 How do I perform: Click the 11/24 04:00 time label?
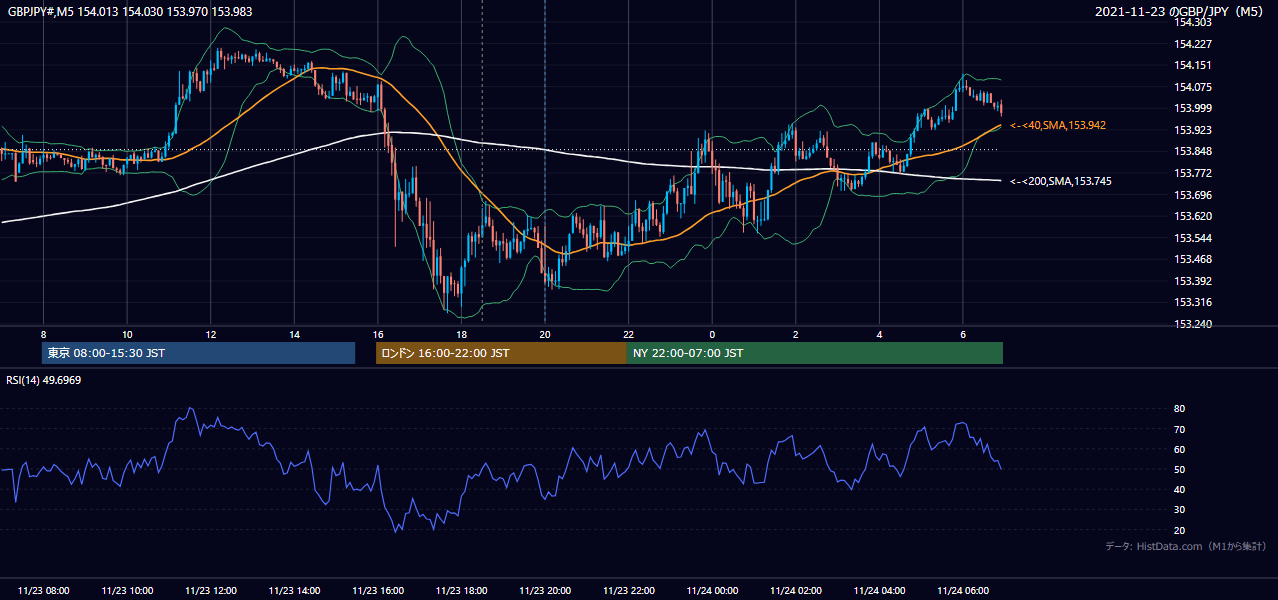pyautogui.click(x=878, y=591)
